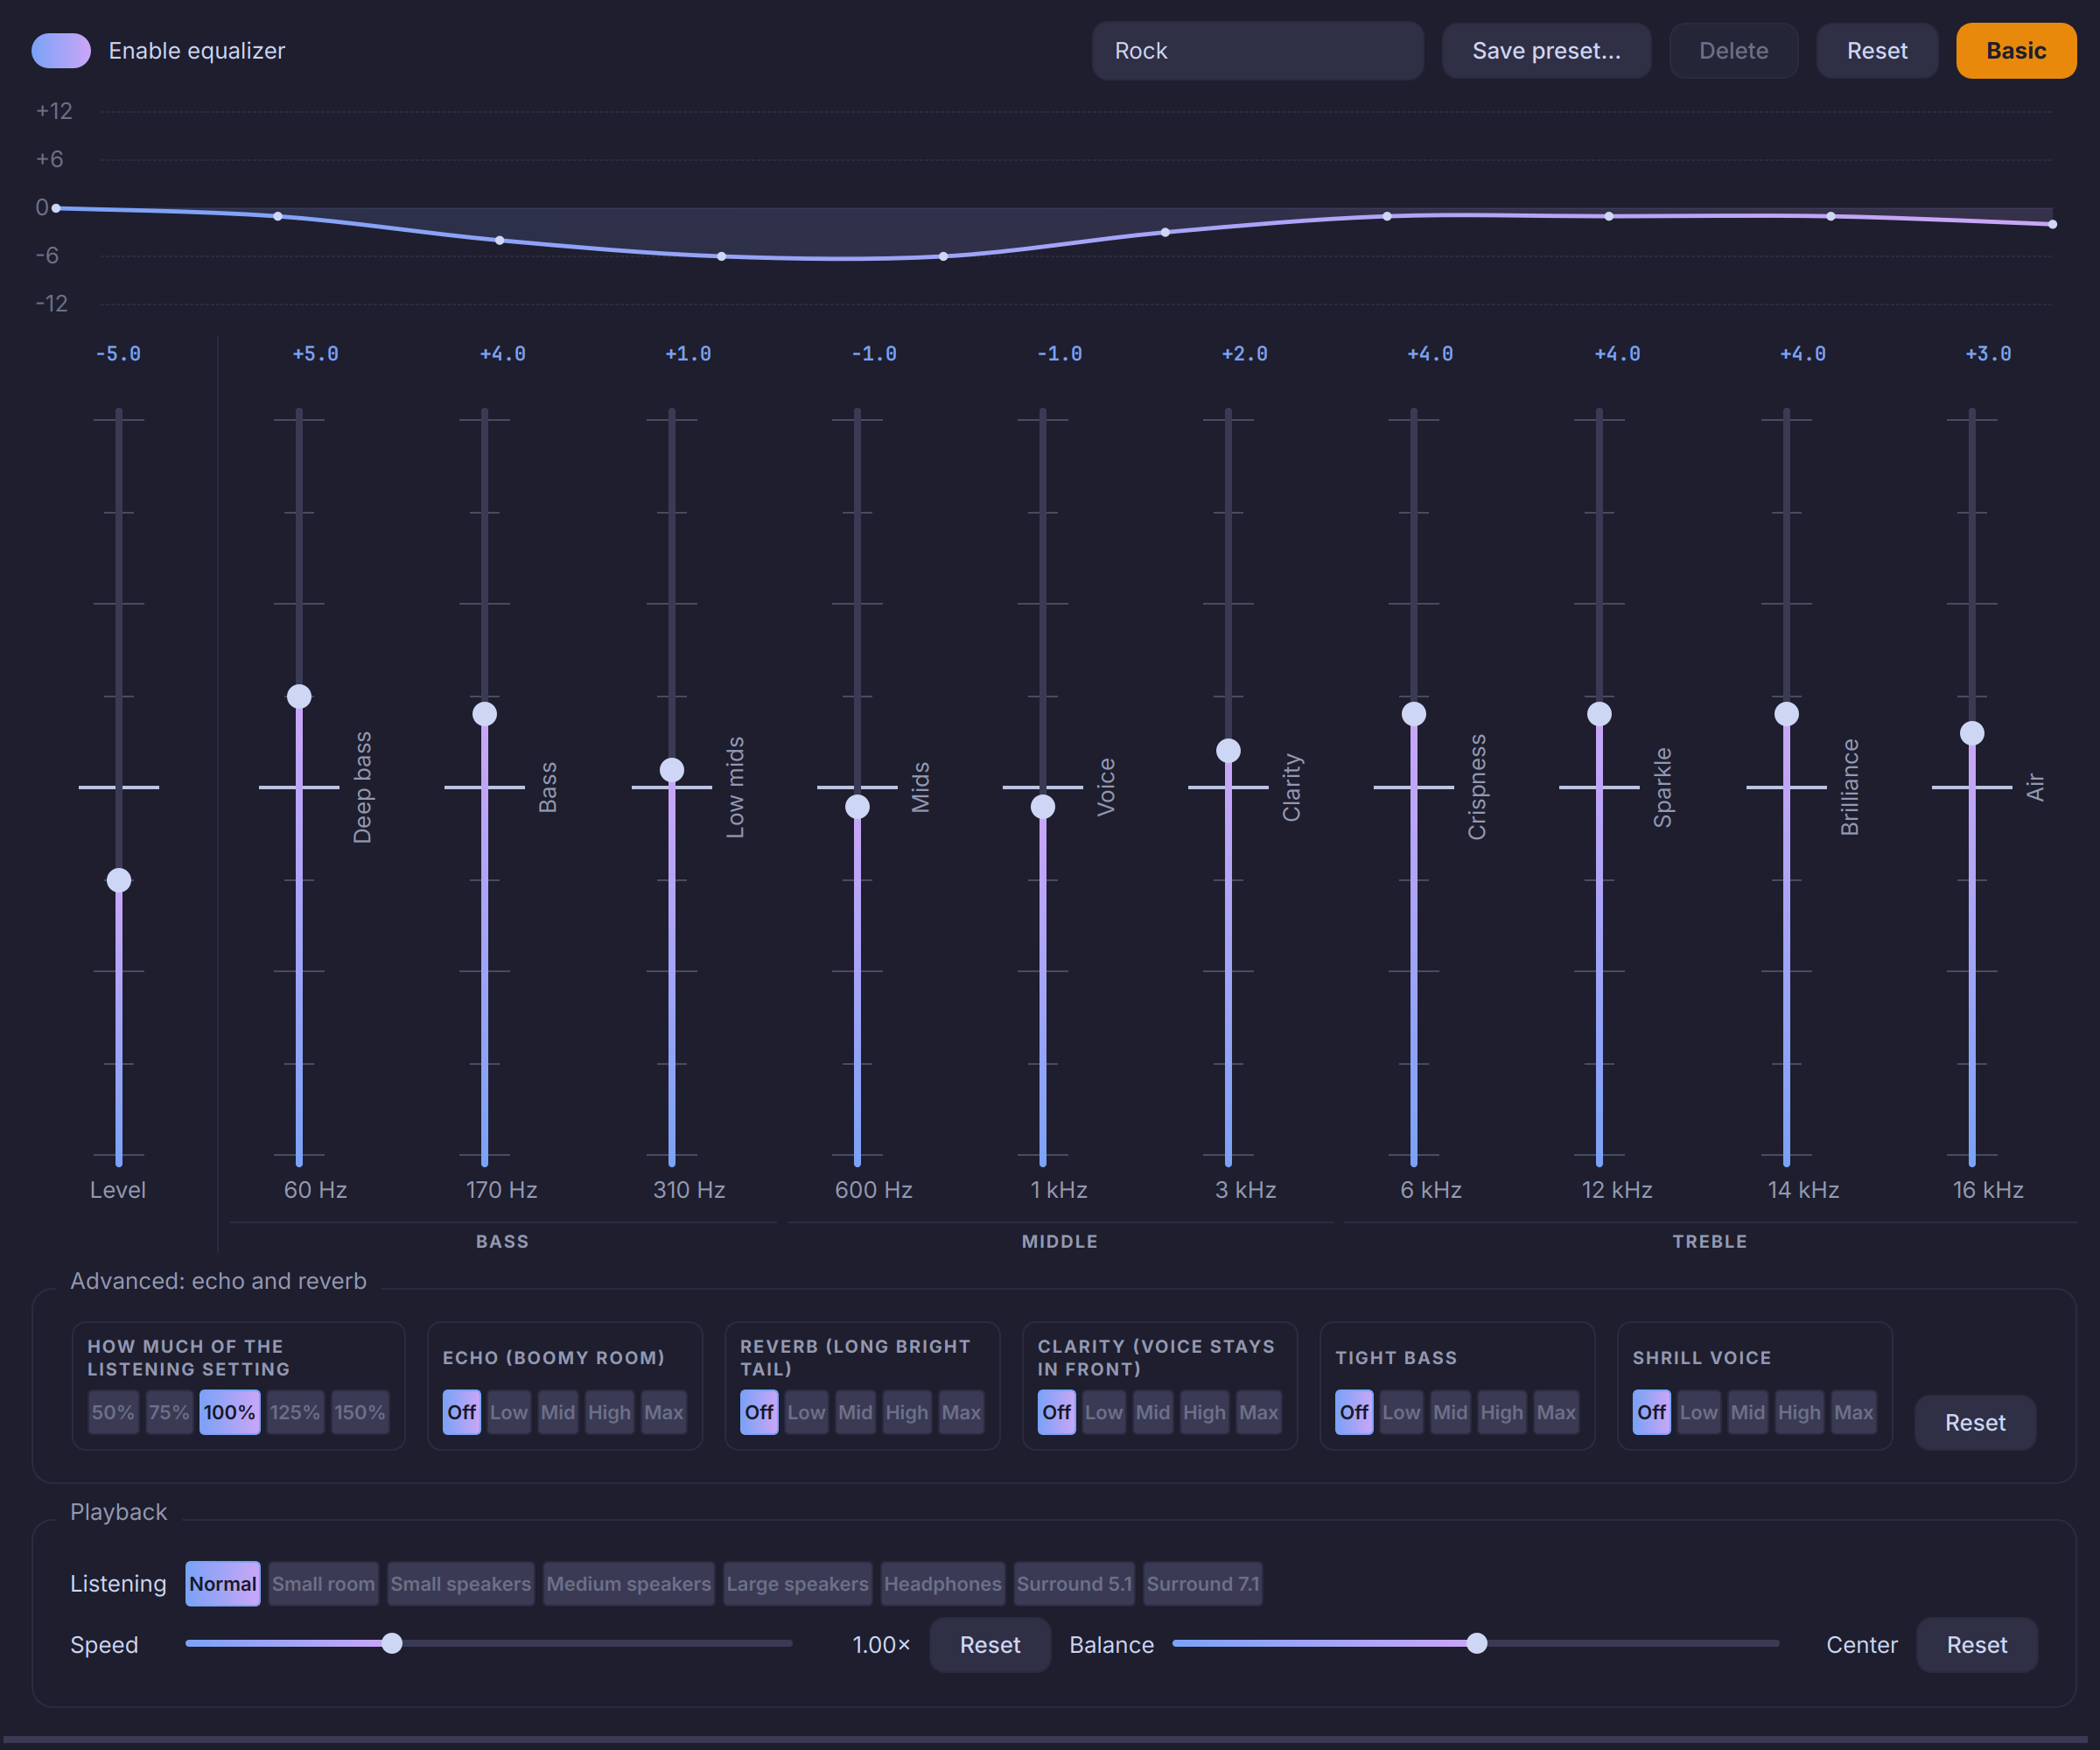This screenshot has height=1750, width=2100.
Task: Reset the echo and reverb settings
Action: (1974, 1422)
